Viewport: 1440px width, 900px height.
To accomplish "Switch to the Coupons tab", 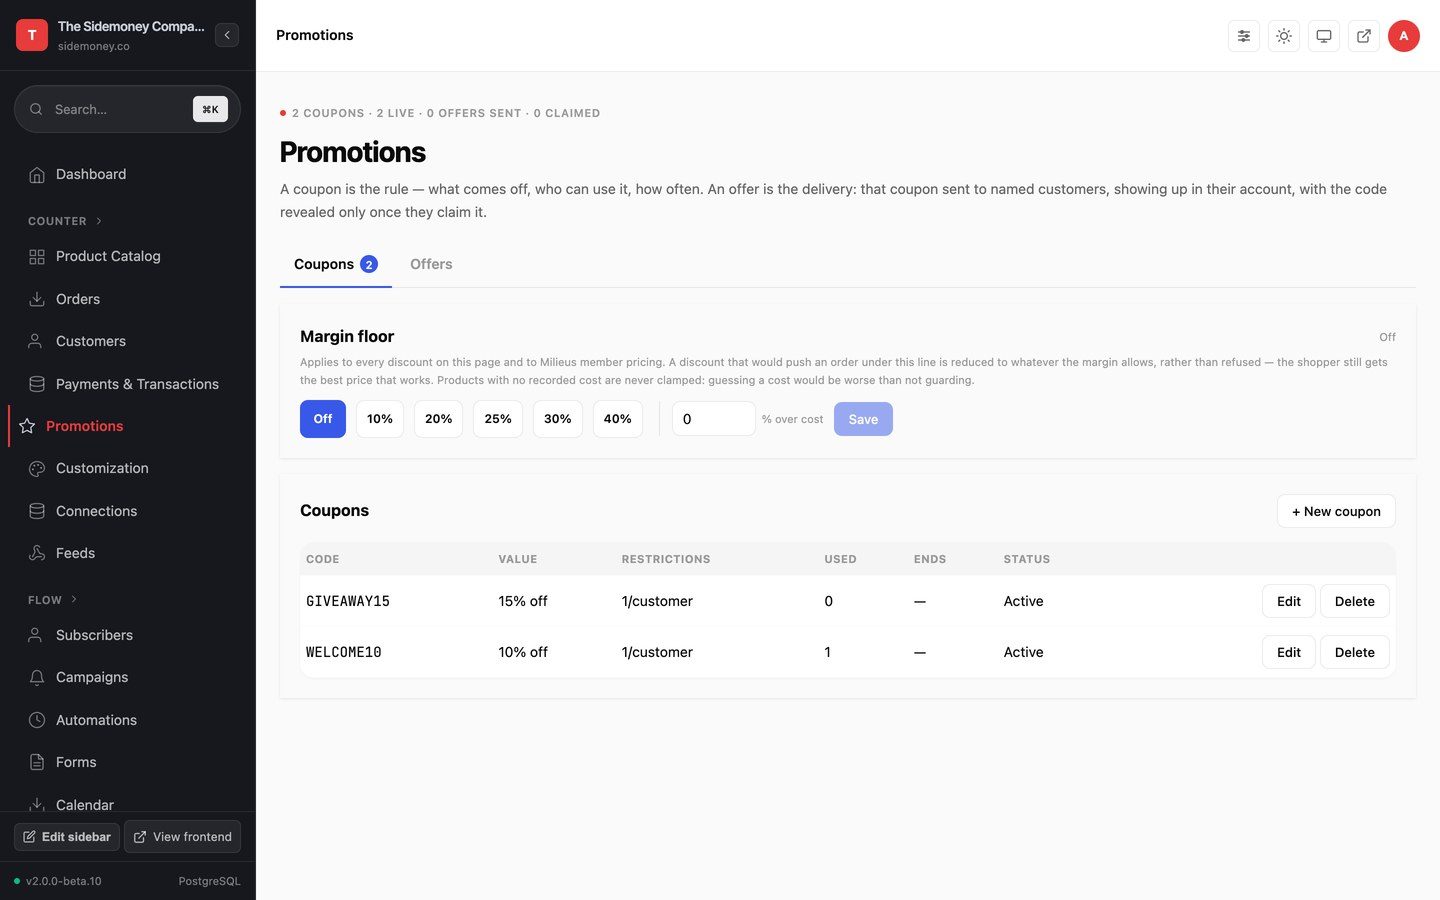I will click(x=335, y=264).
